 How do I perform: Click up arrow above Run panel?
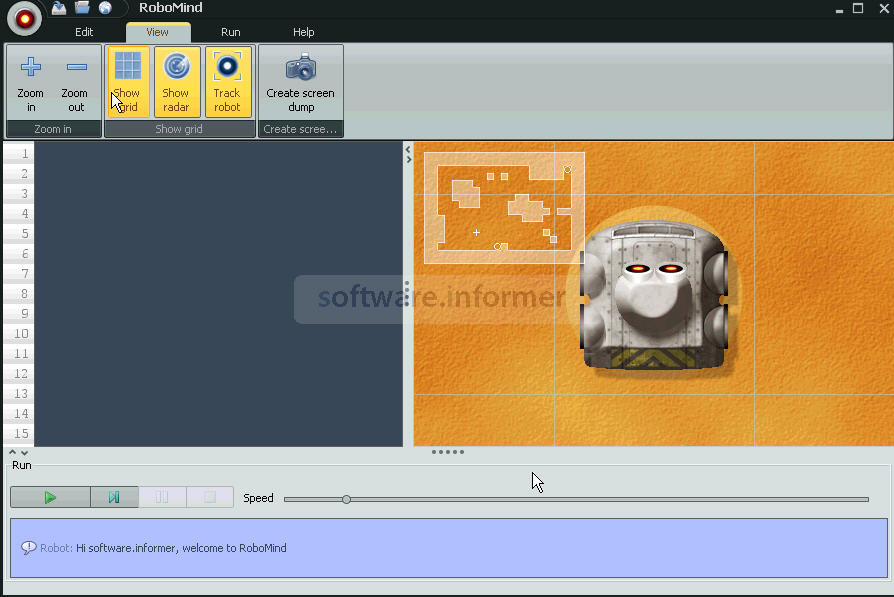pyautogui.click(x=13, y=452)
